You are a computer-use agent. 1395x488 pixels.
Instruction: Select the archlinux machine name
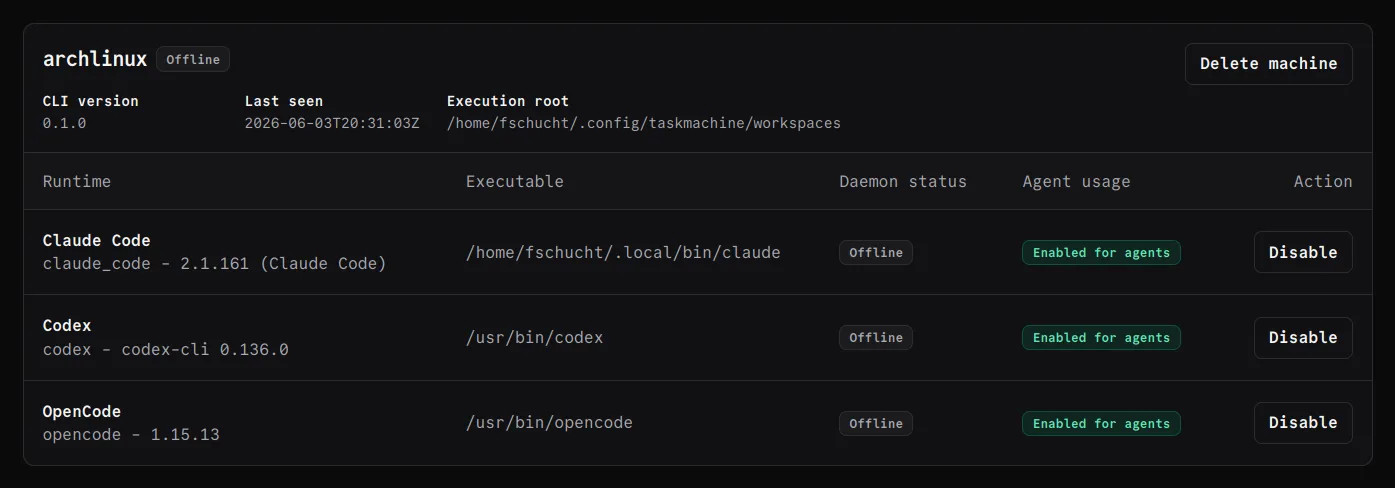coord(95,59)
